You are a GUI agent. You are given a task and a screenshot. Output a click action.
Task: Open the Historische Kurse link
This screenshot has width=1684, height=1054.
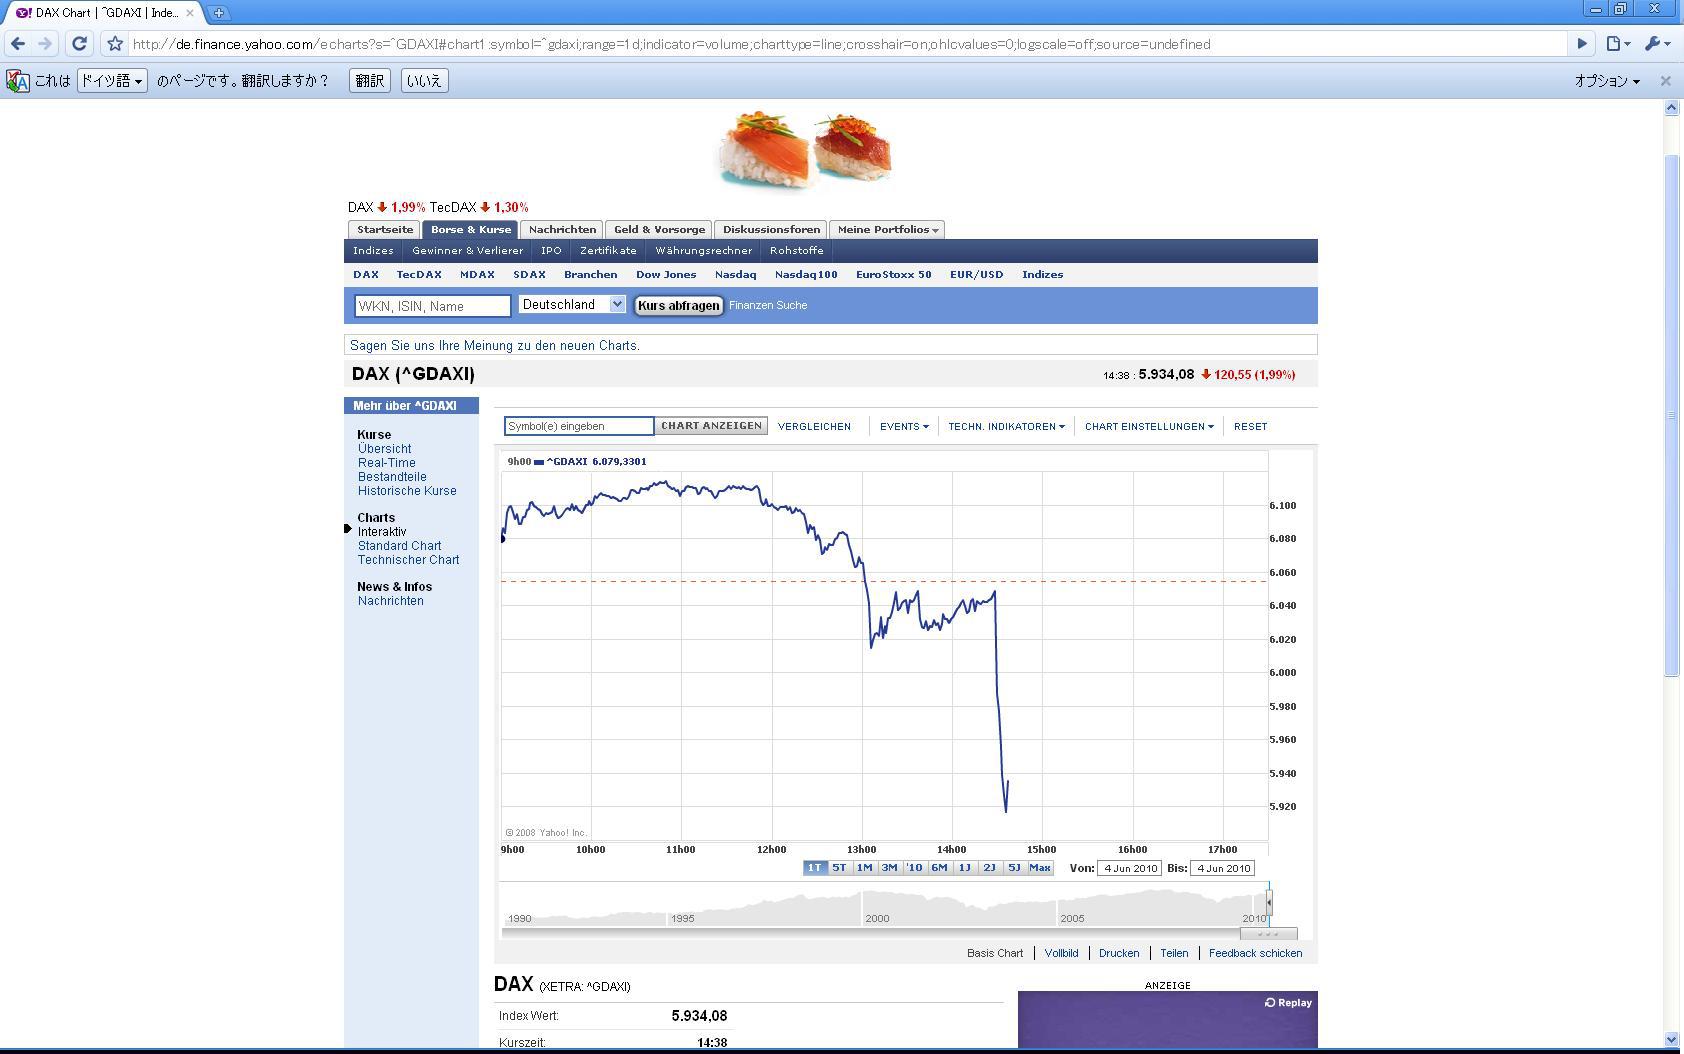coord(407,491)
